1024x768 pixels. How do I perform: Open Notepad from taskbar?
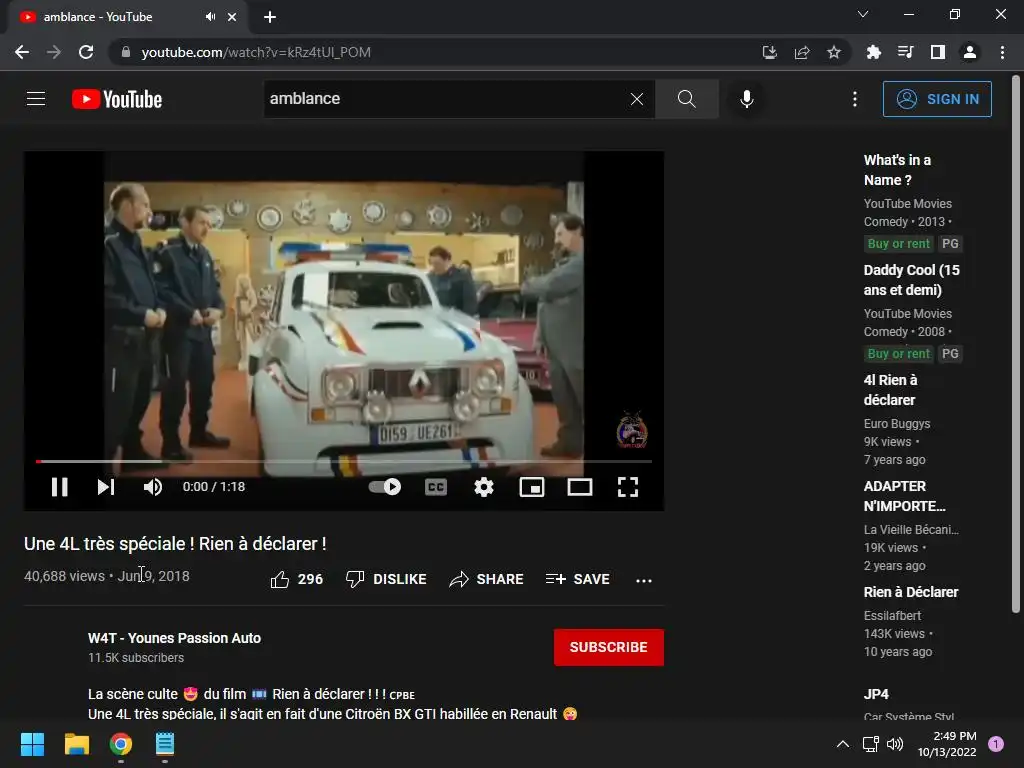(165, 744)
